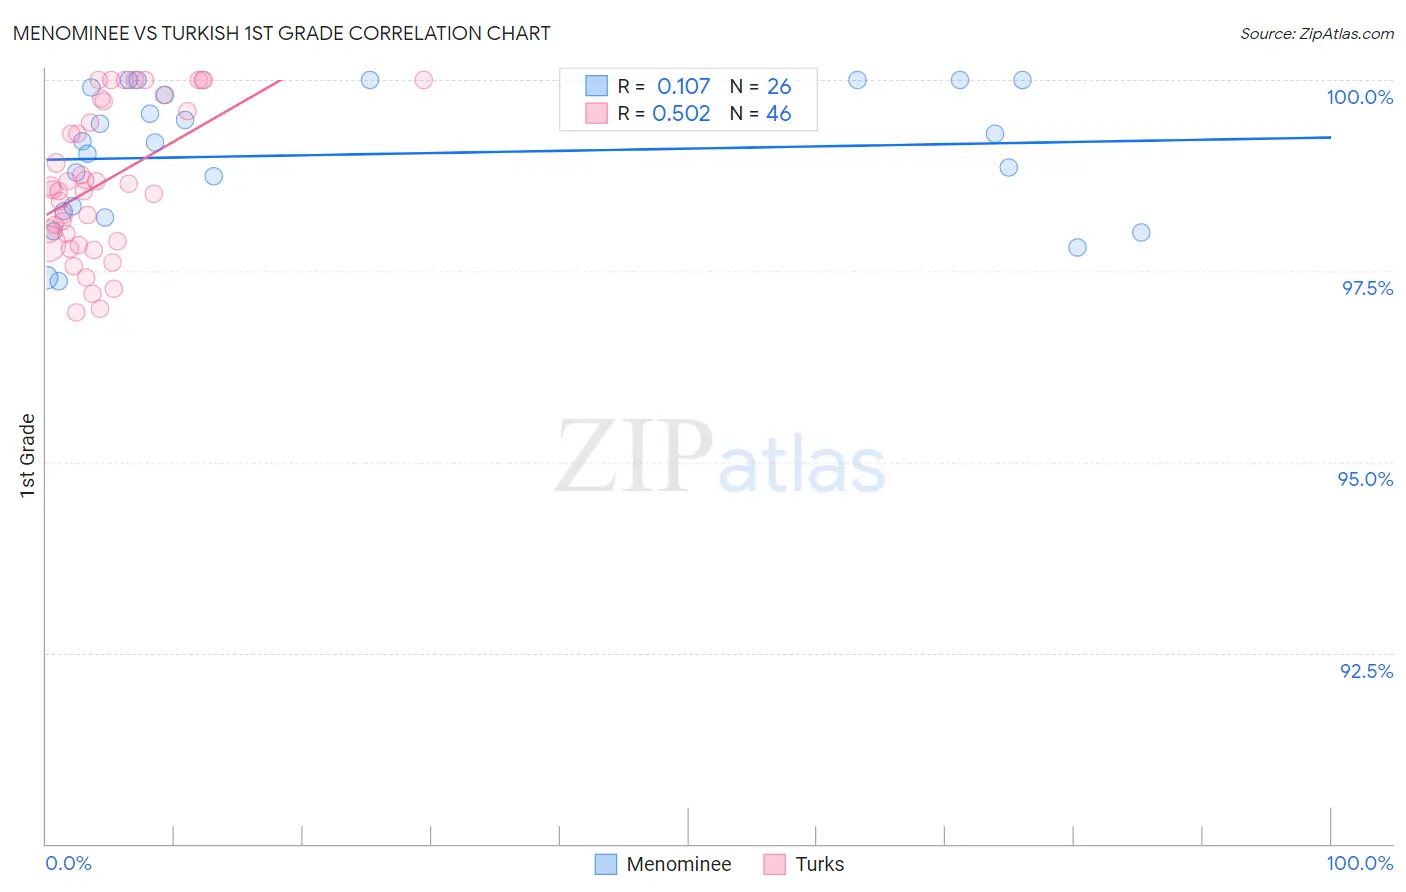Click the ZIPatlas watermark in chart center
Image resolution: width=1406 pixels, height=892 pixels.
click(x=720, y=457)
